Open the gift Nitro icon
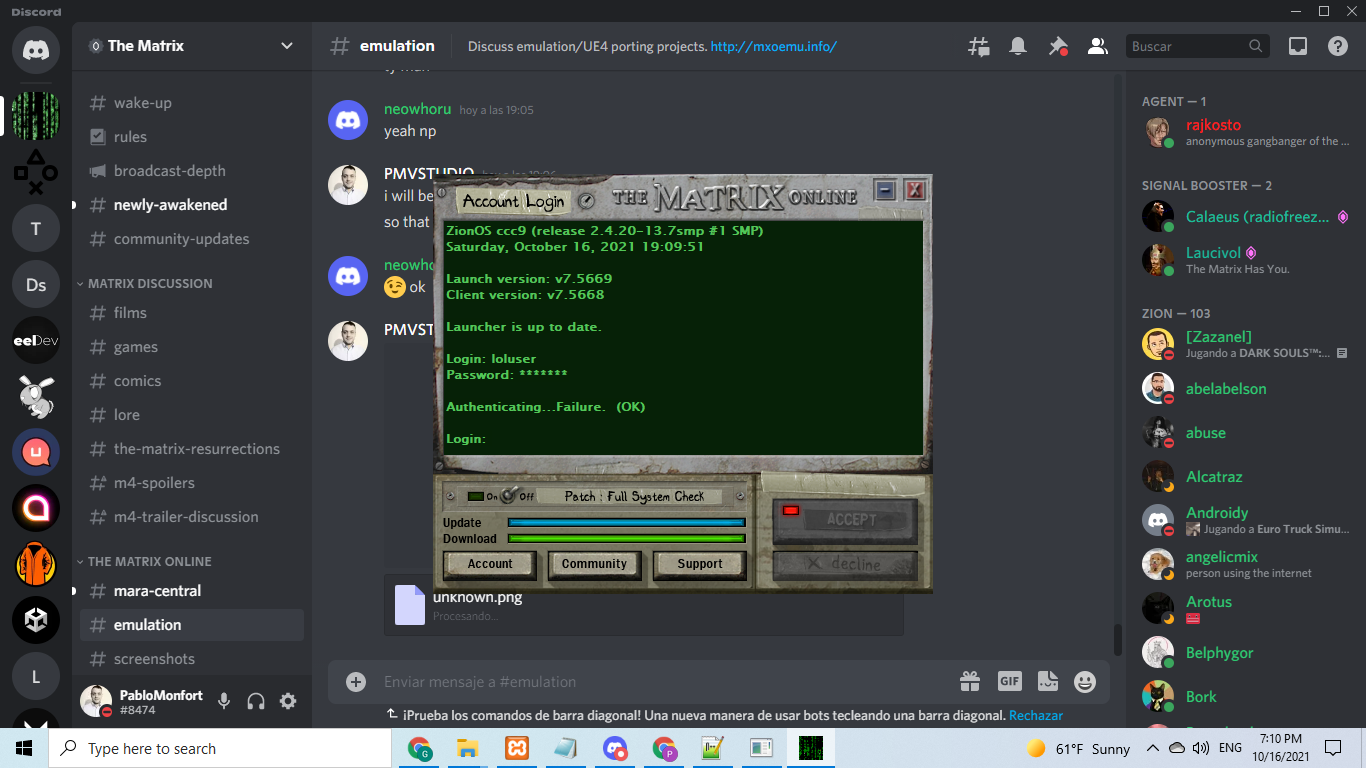The width and height of the screenshot is (1366, 768). point(970,682)
